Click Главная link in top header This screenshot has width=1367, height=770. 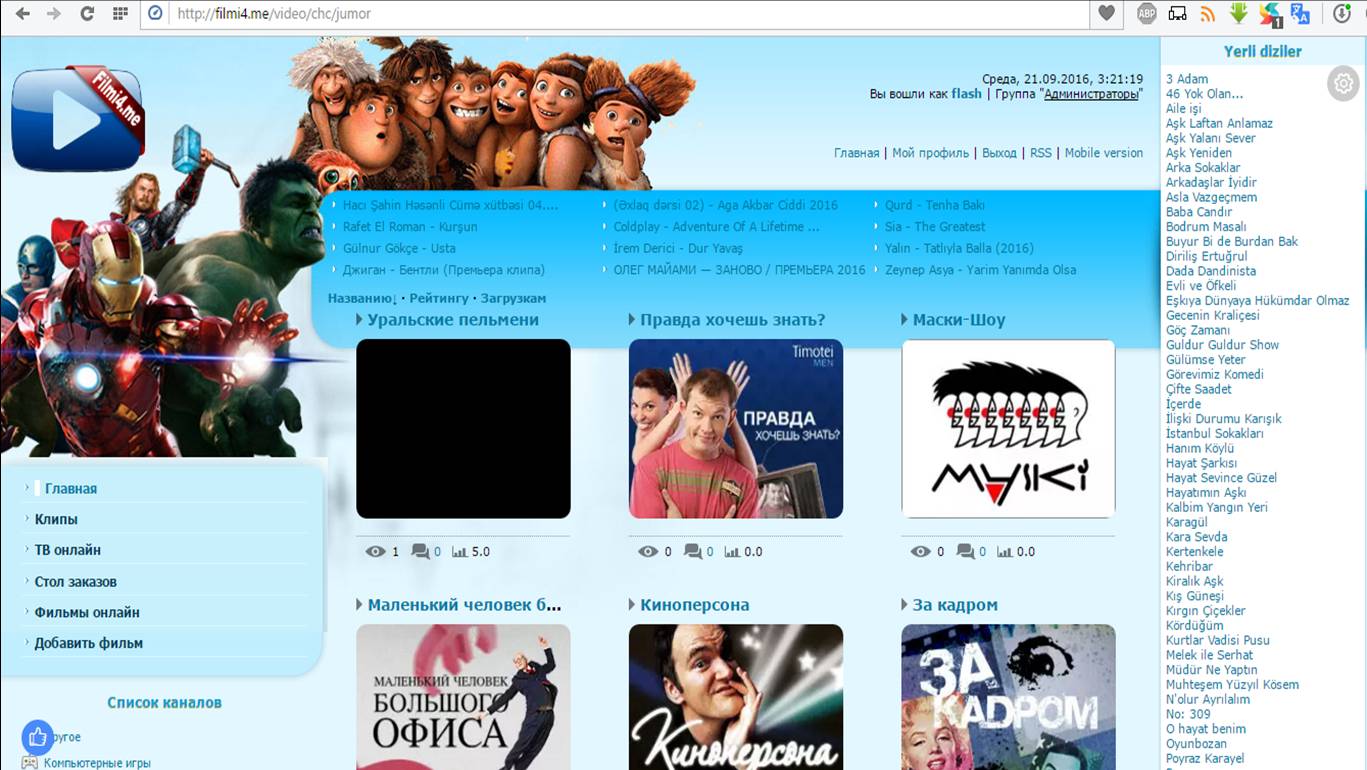tap(856, 153)
